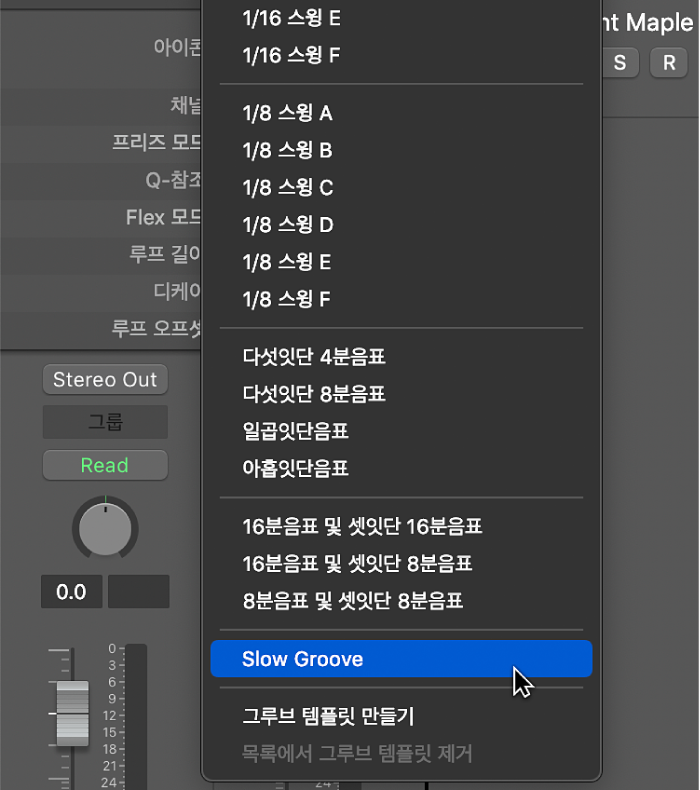Select 16분음표 및 셋잇단 8분음표
Screen dimensions: 700x790
401,564
